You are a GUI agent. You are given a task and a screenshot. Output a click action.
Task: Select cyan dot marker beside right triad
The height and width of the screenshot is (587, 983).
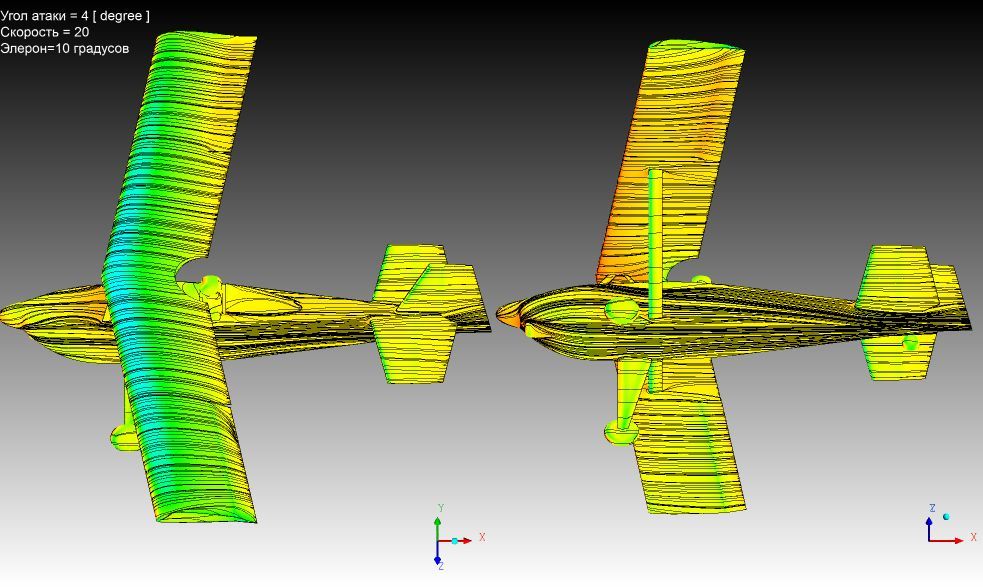pyautogui.click(x=946, y=517)
